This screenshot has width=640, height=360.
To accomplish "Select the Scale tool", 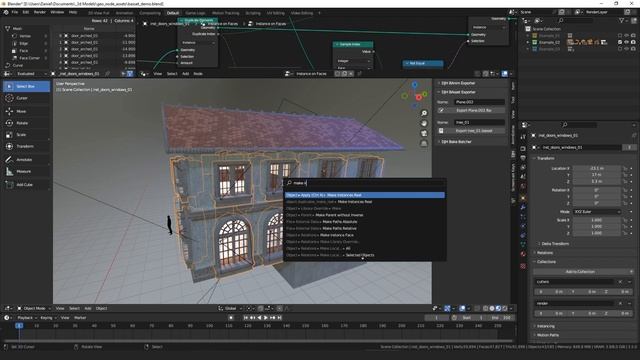I will tap(27, 134).
